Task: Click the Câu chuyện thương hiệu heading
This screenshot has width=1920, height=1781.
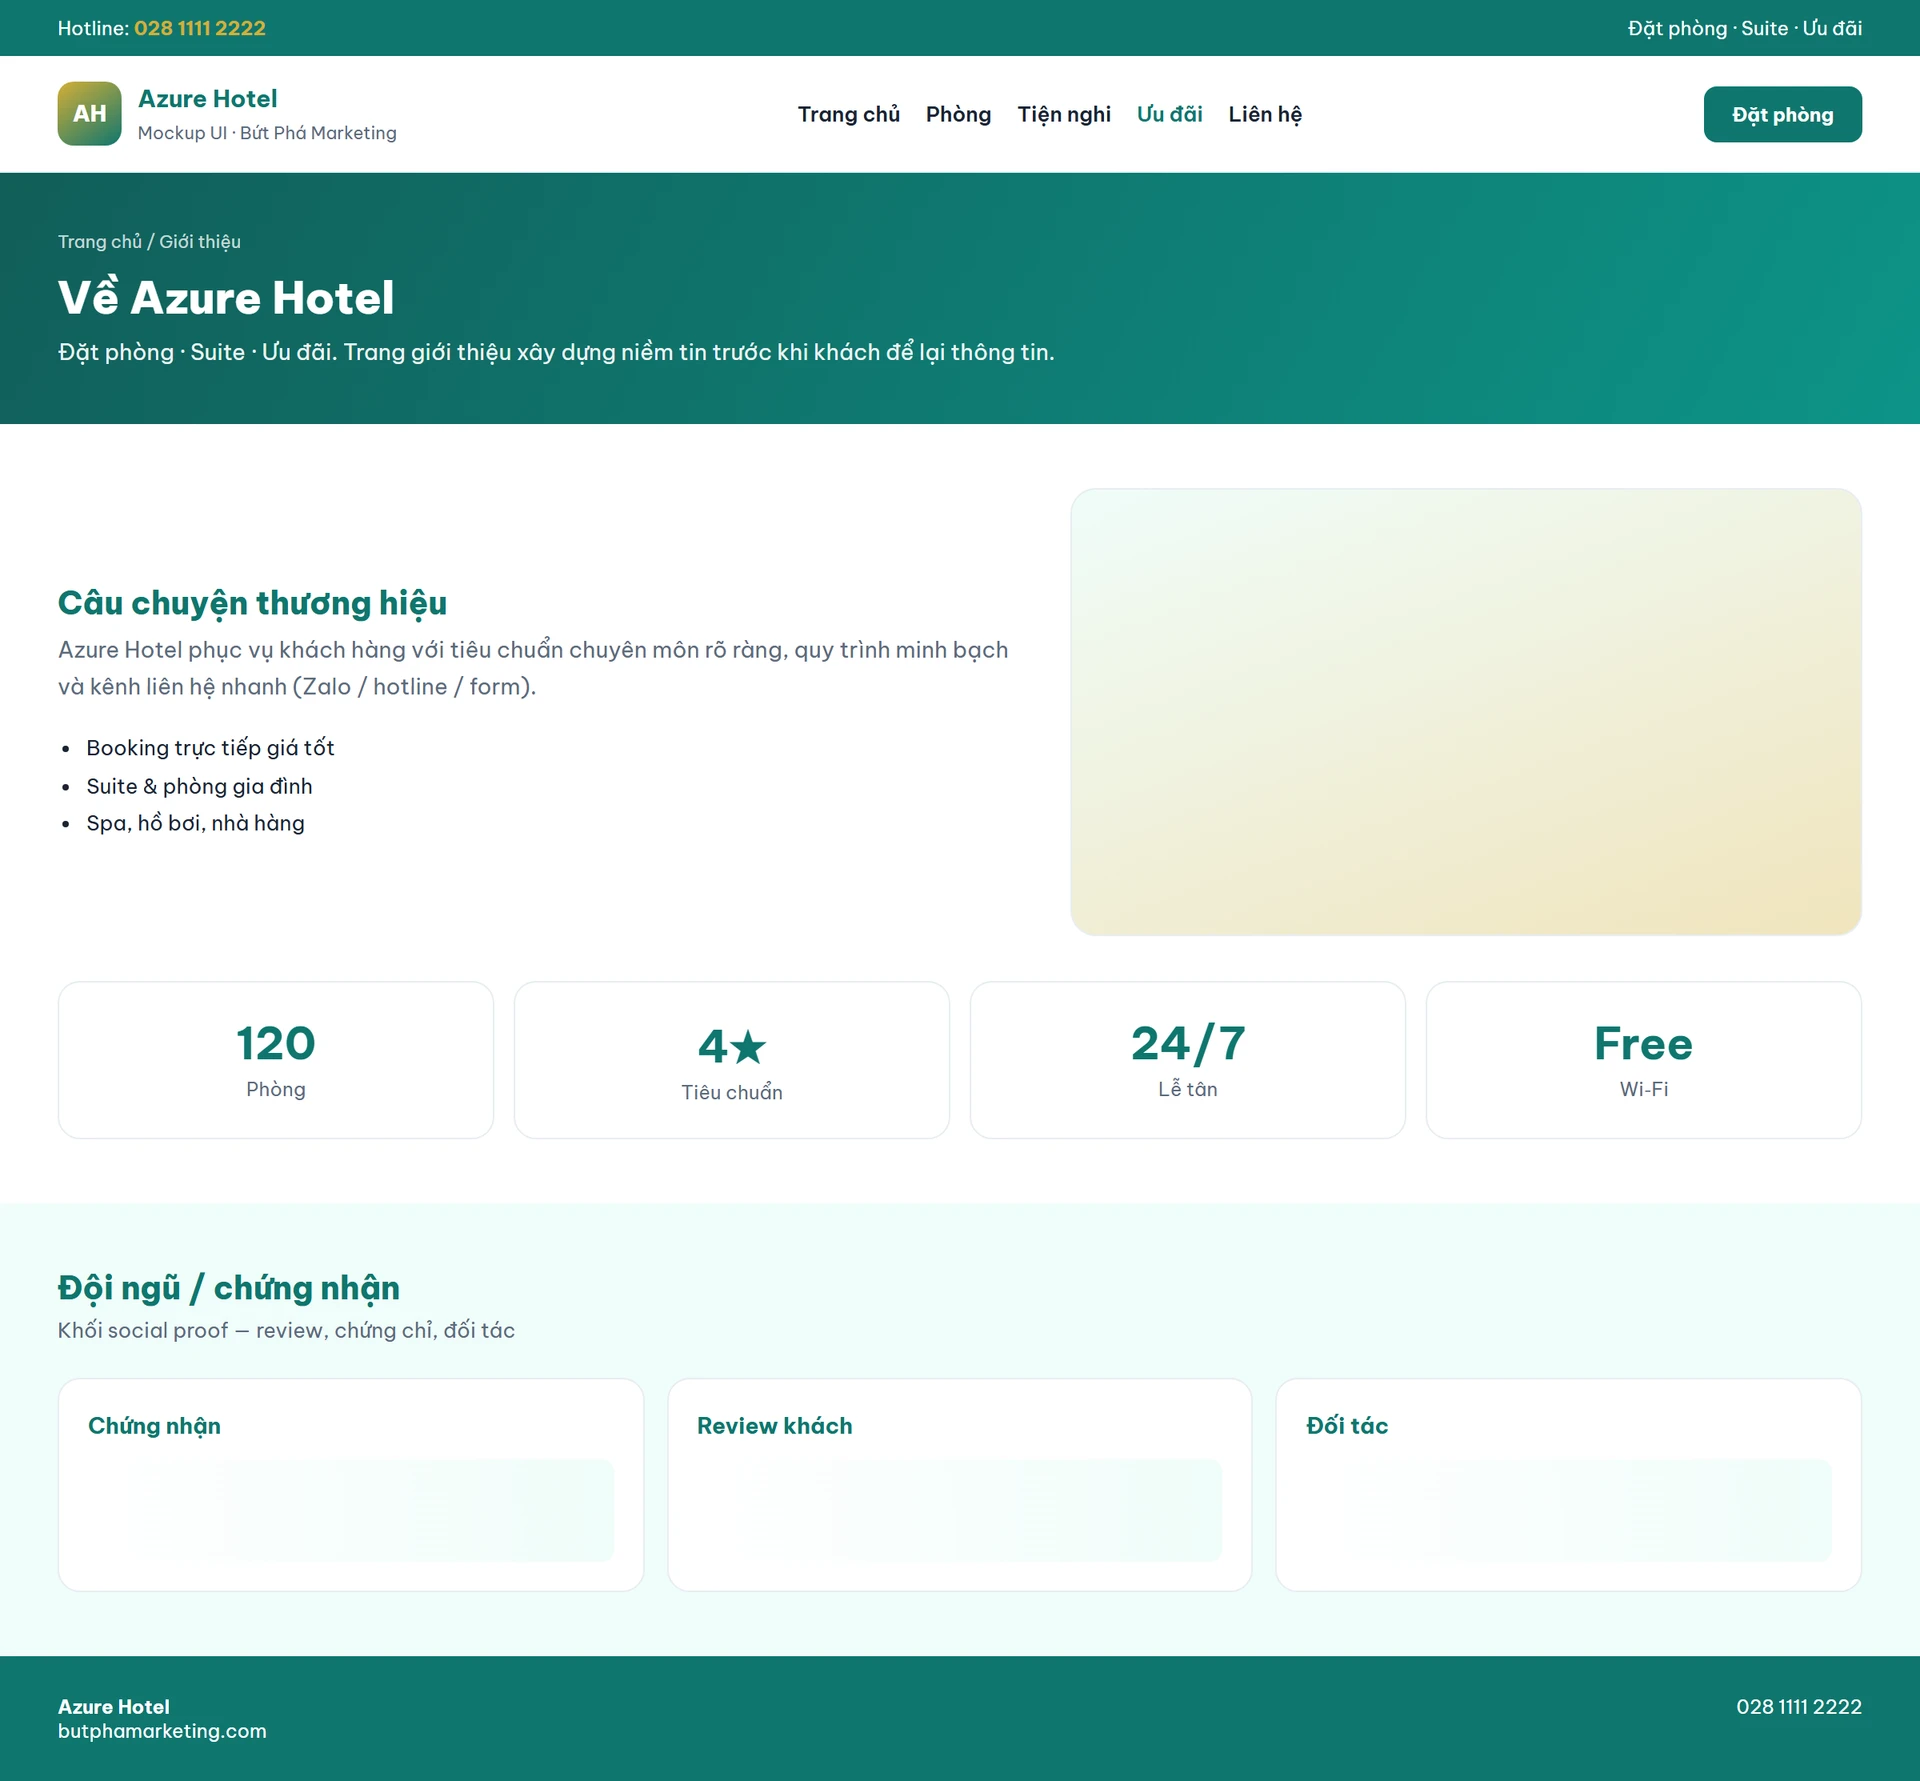Action: click(x=252, y=603)
